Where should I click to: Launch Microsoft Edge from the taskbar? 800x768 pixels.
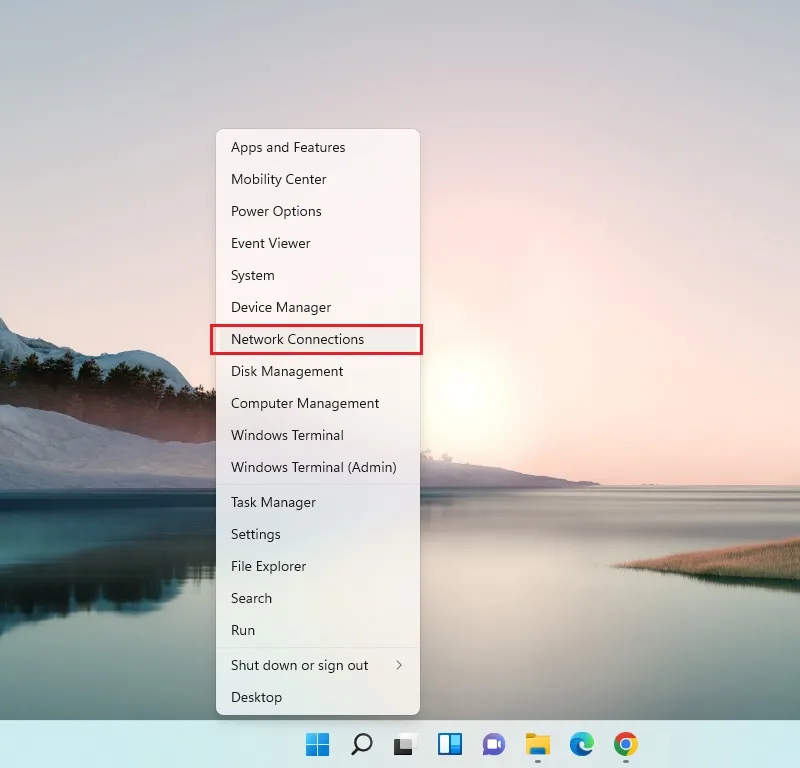click(582, 745)
